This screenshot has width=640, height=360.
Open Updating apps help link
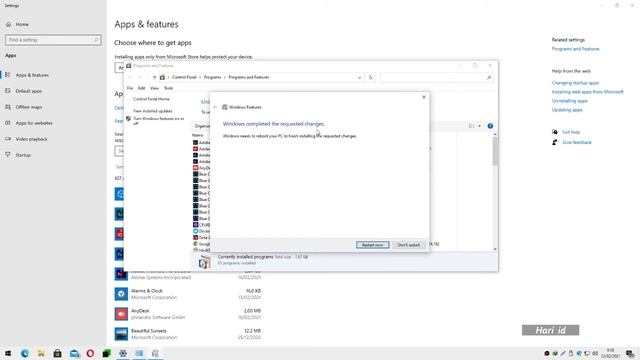(567, 110)
